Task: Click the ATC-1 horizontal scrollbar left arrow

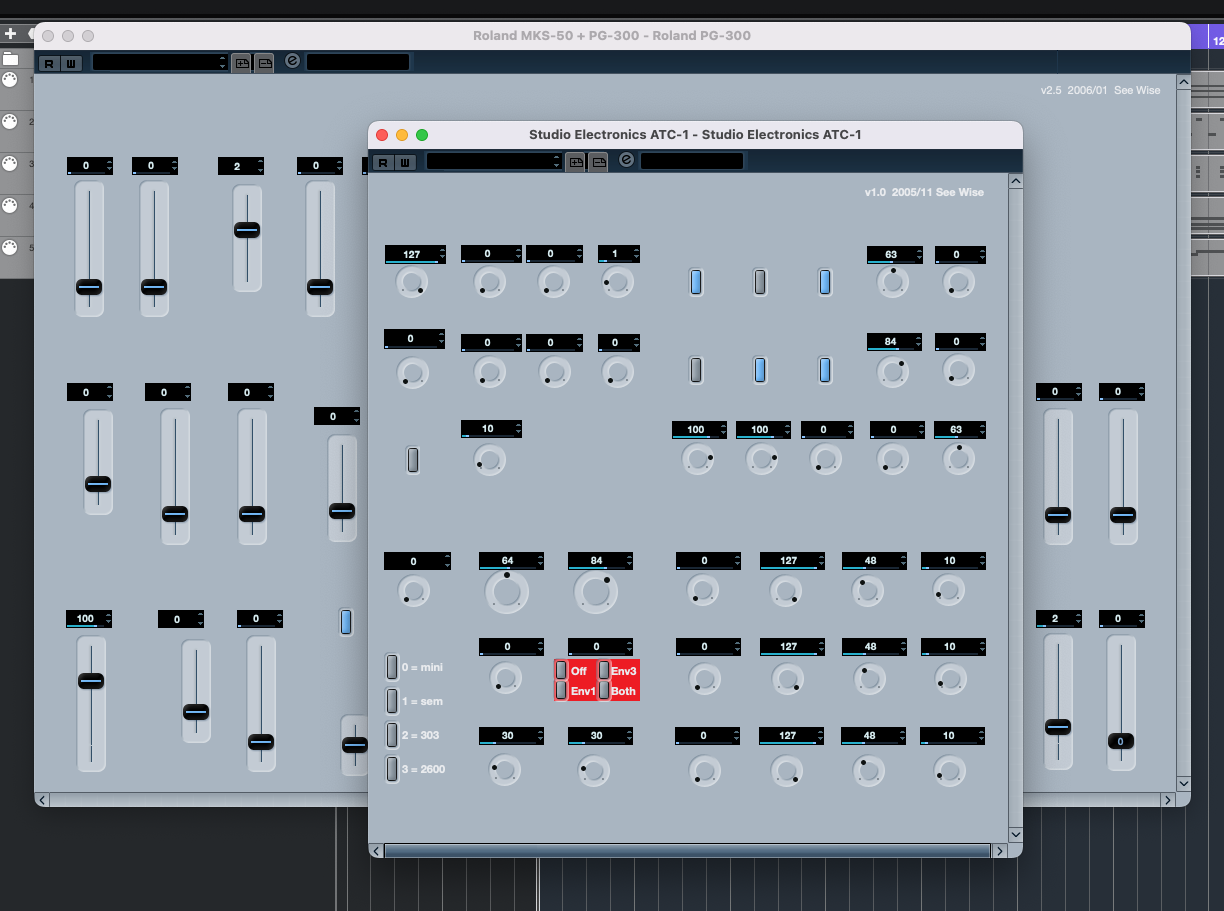Action: 377,851
